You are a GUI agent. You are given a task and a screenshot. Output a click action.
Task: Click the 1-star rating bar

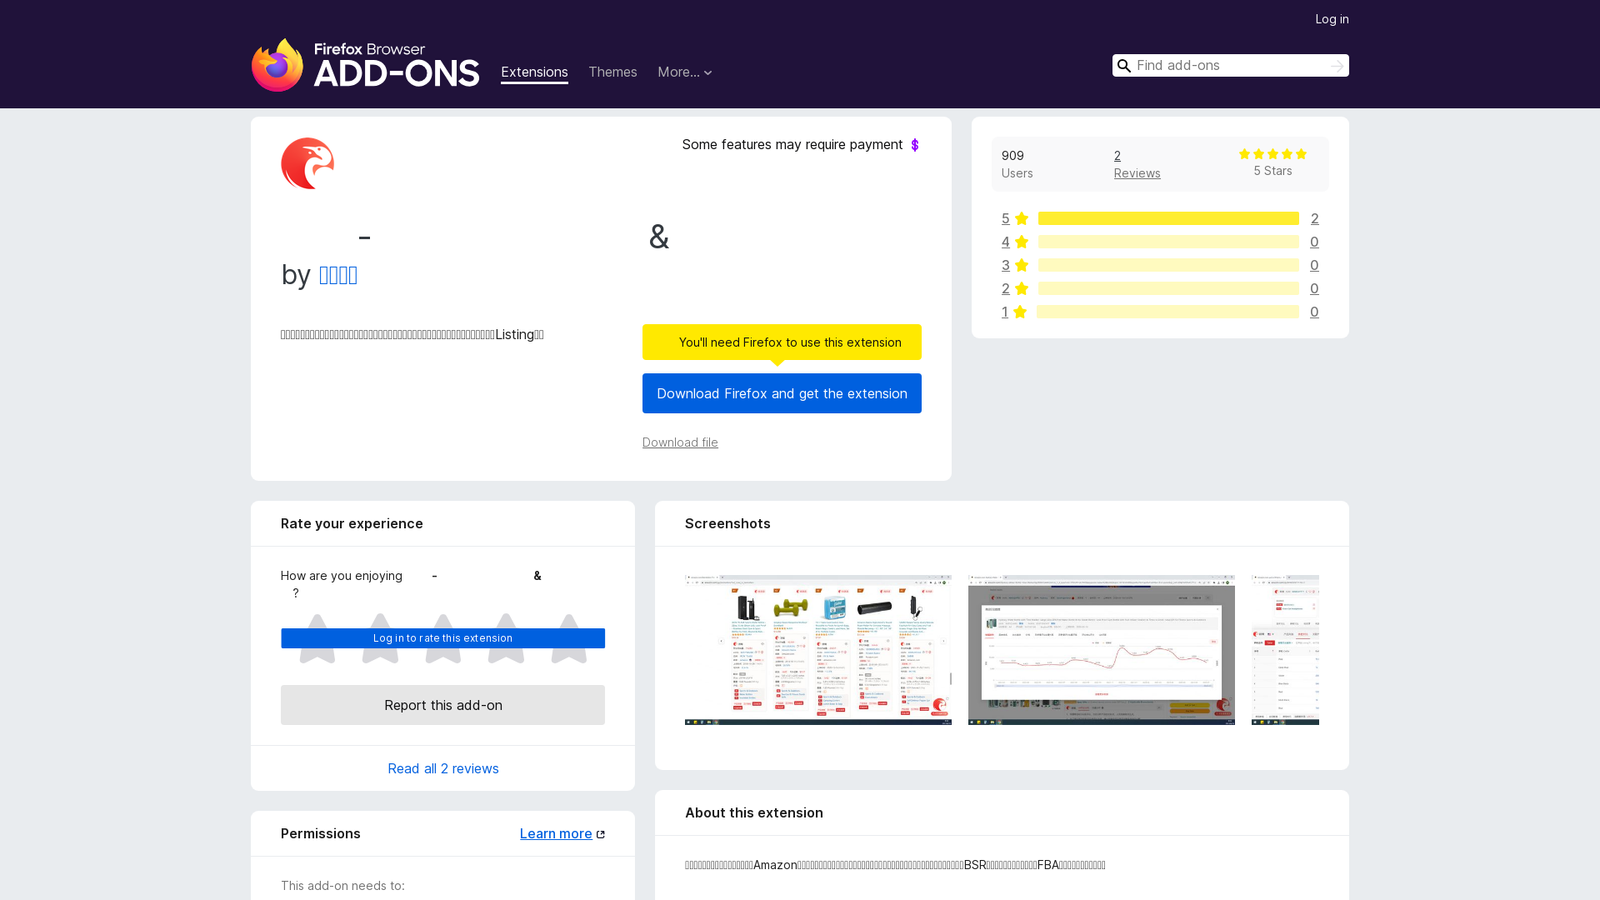(x=1168, y=312)
